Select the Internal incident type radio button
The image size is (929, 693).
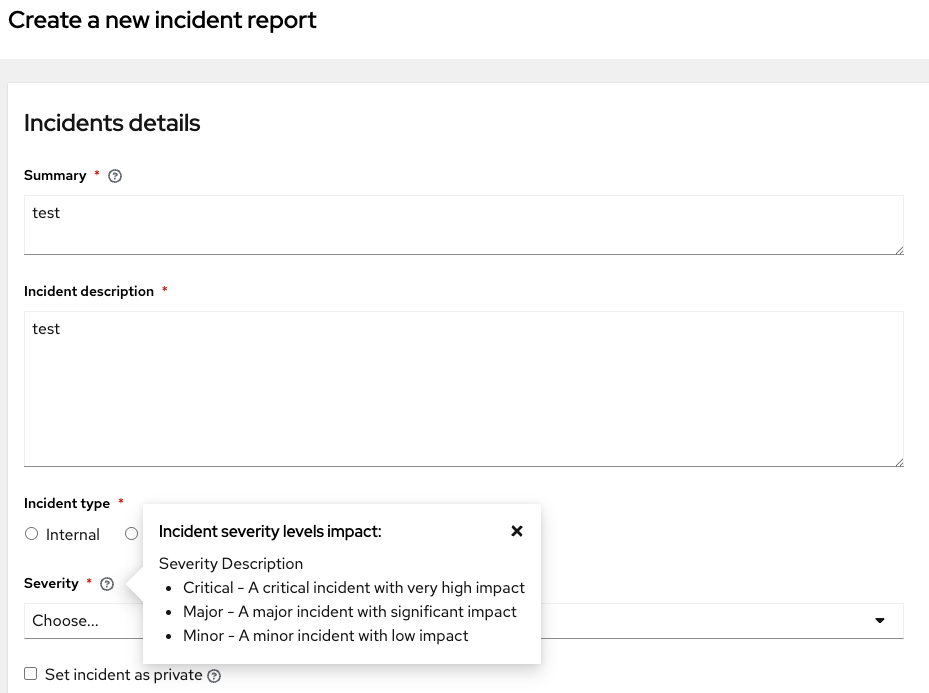[32, 534]
